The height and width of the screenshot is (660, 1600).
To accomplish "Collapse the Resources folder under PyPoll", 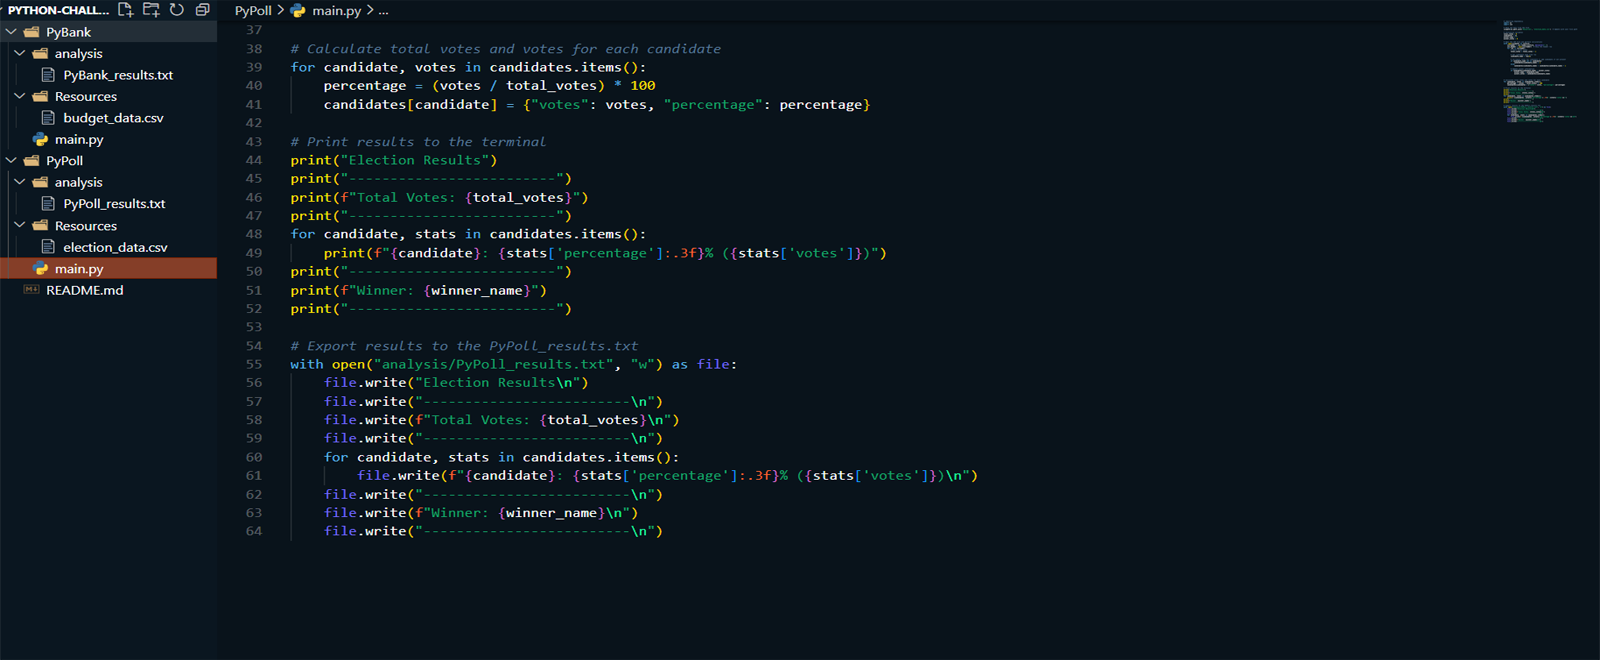I will (20, 225).
